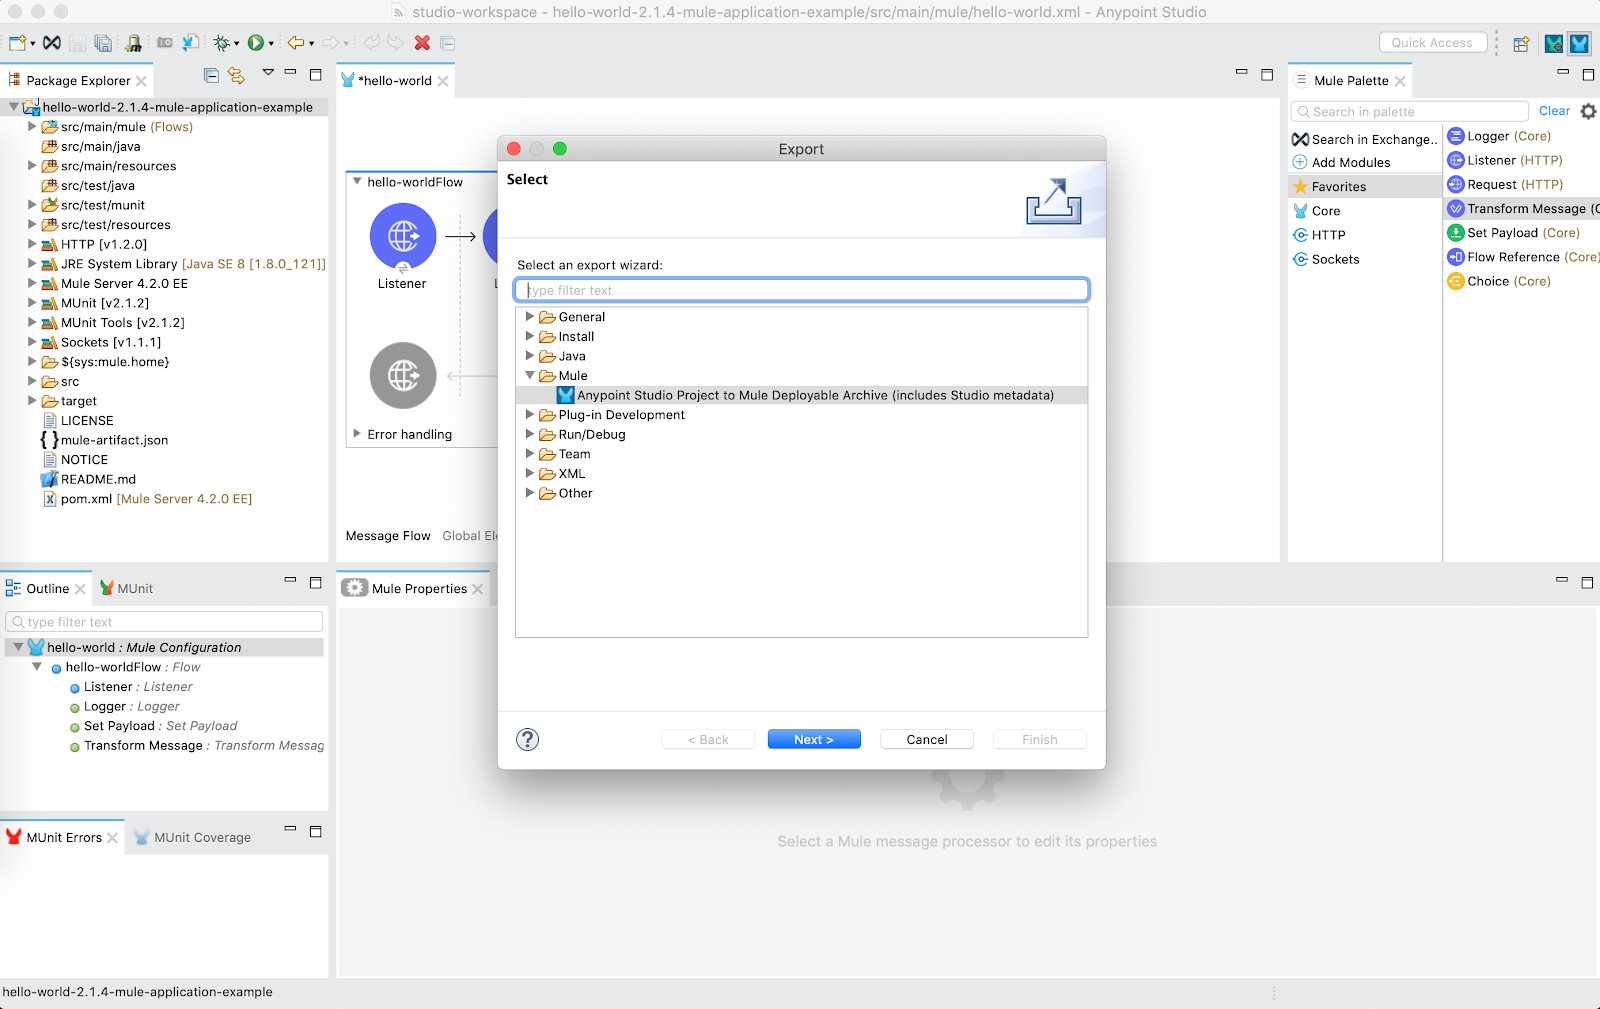Select Core category in Mule Palette
The width and height of the screenshot is (1600, 1009).
1316,211
